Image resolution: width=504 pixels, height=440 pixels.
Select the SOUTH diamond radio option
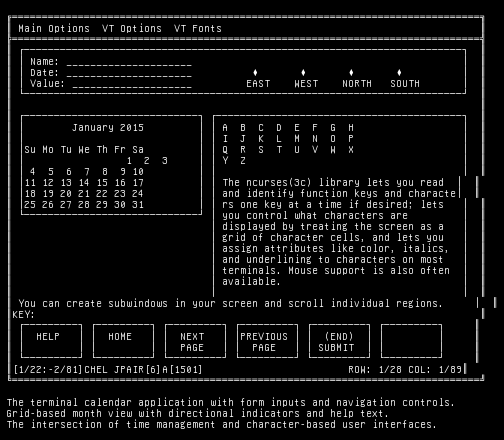(399, 73)
